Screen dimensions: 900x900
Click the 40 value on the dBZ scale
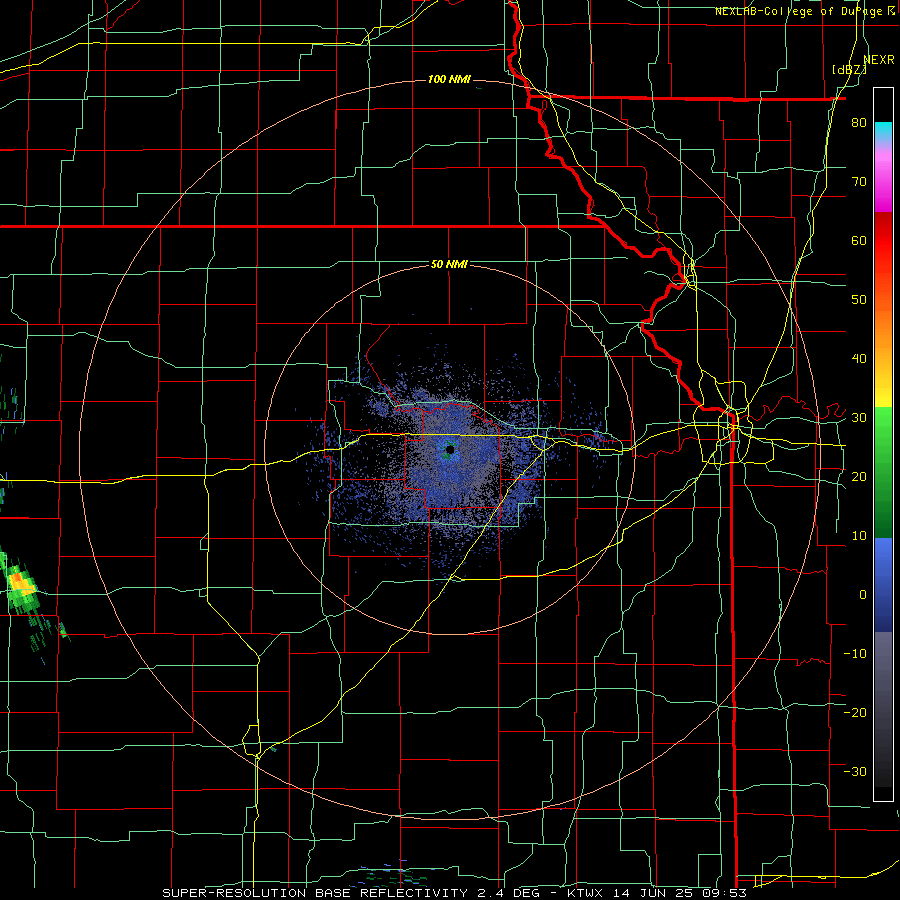click(x=859, y=359)
